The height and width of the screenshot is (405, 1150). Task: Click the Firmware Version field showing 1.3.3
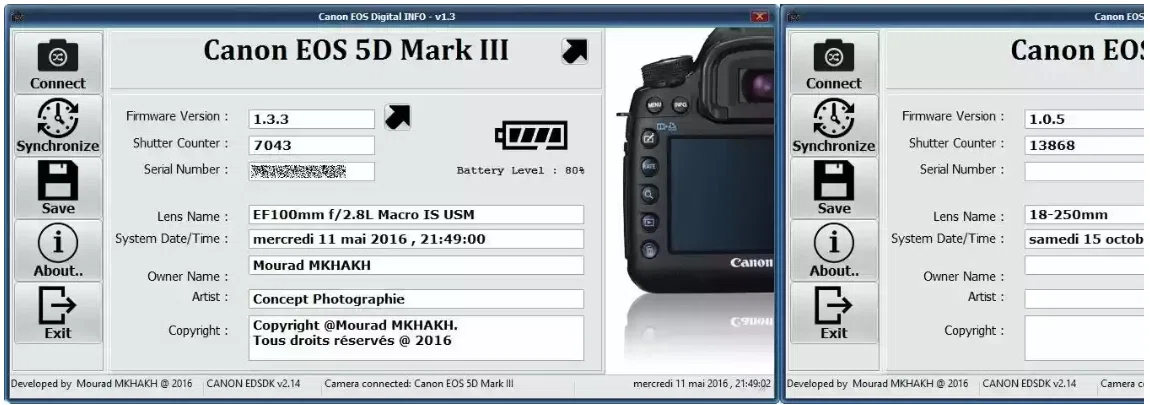point(312,119)
